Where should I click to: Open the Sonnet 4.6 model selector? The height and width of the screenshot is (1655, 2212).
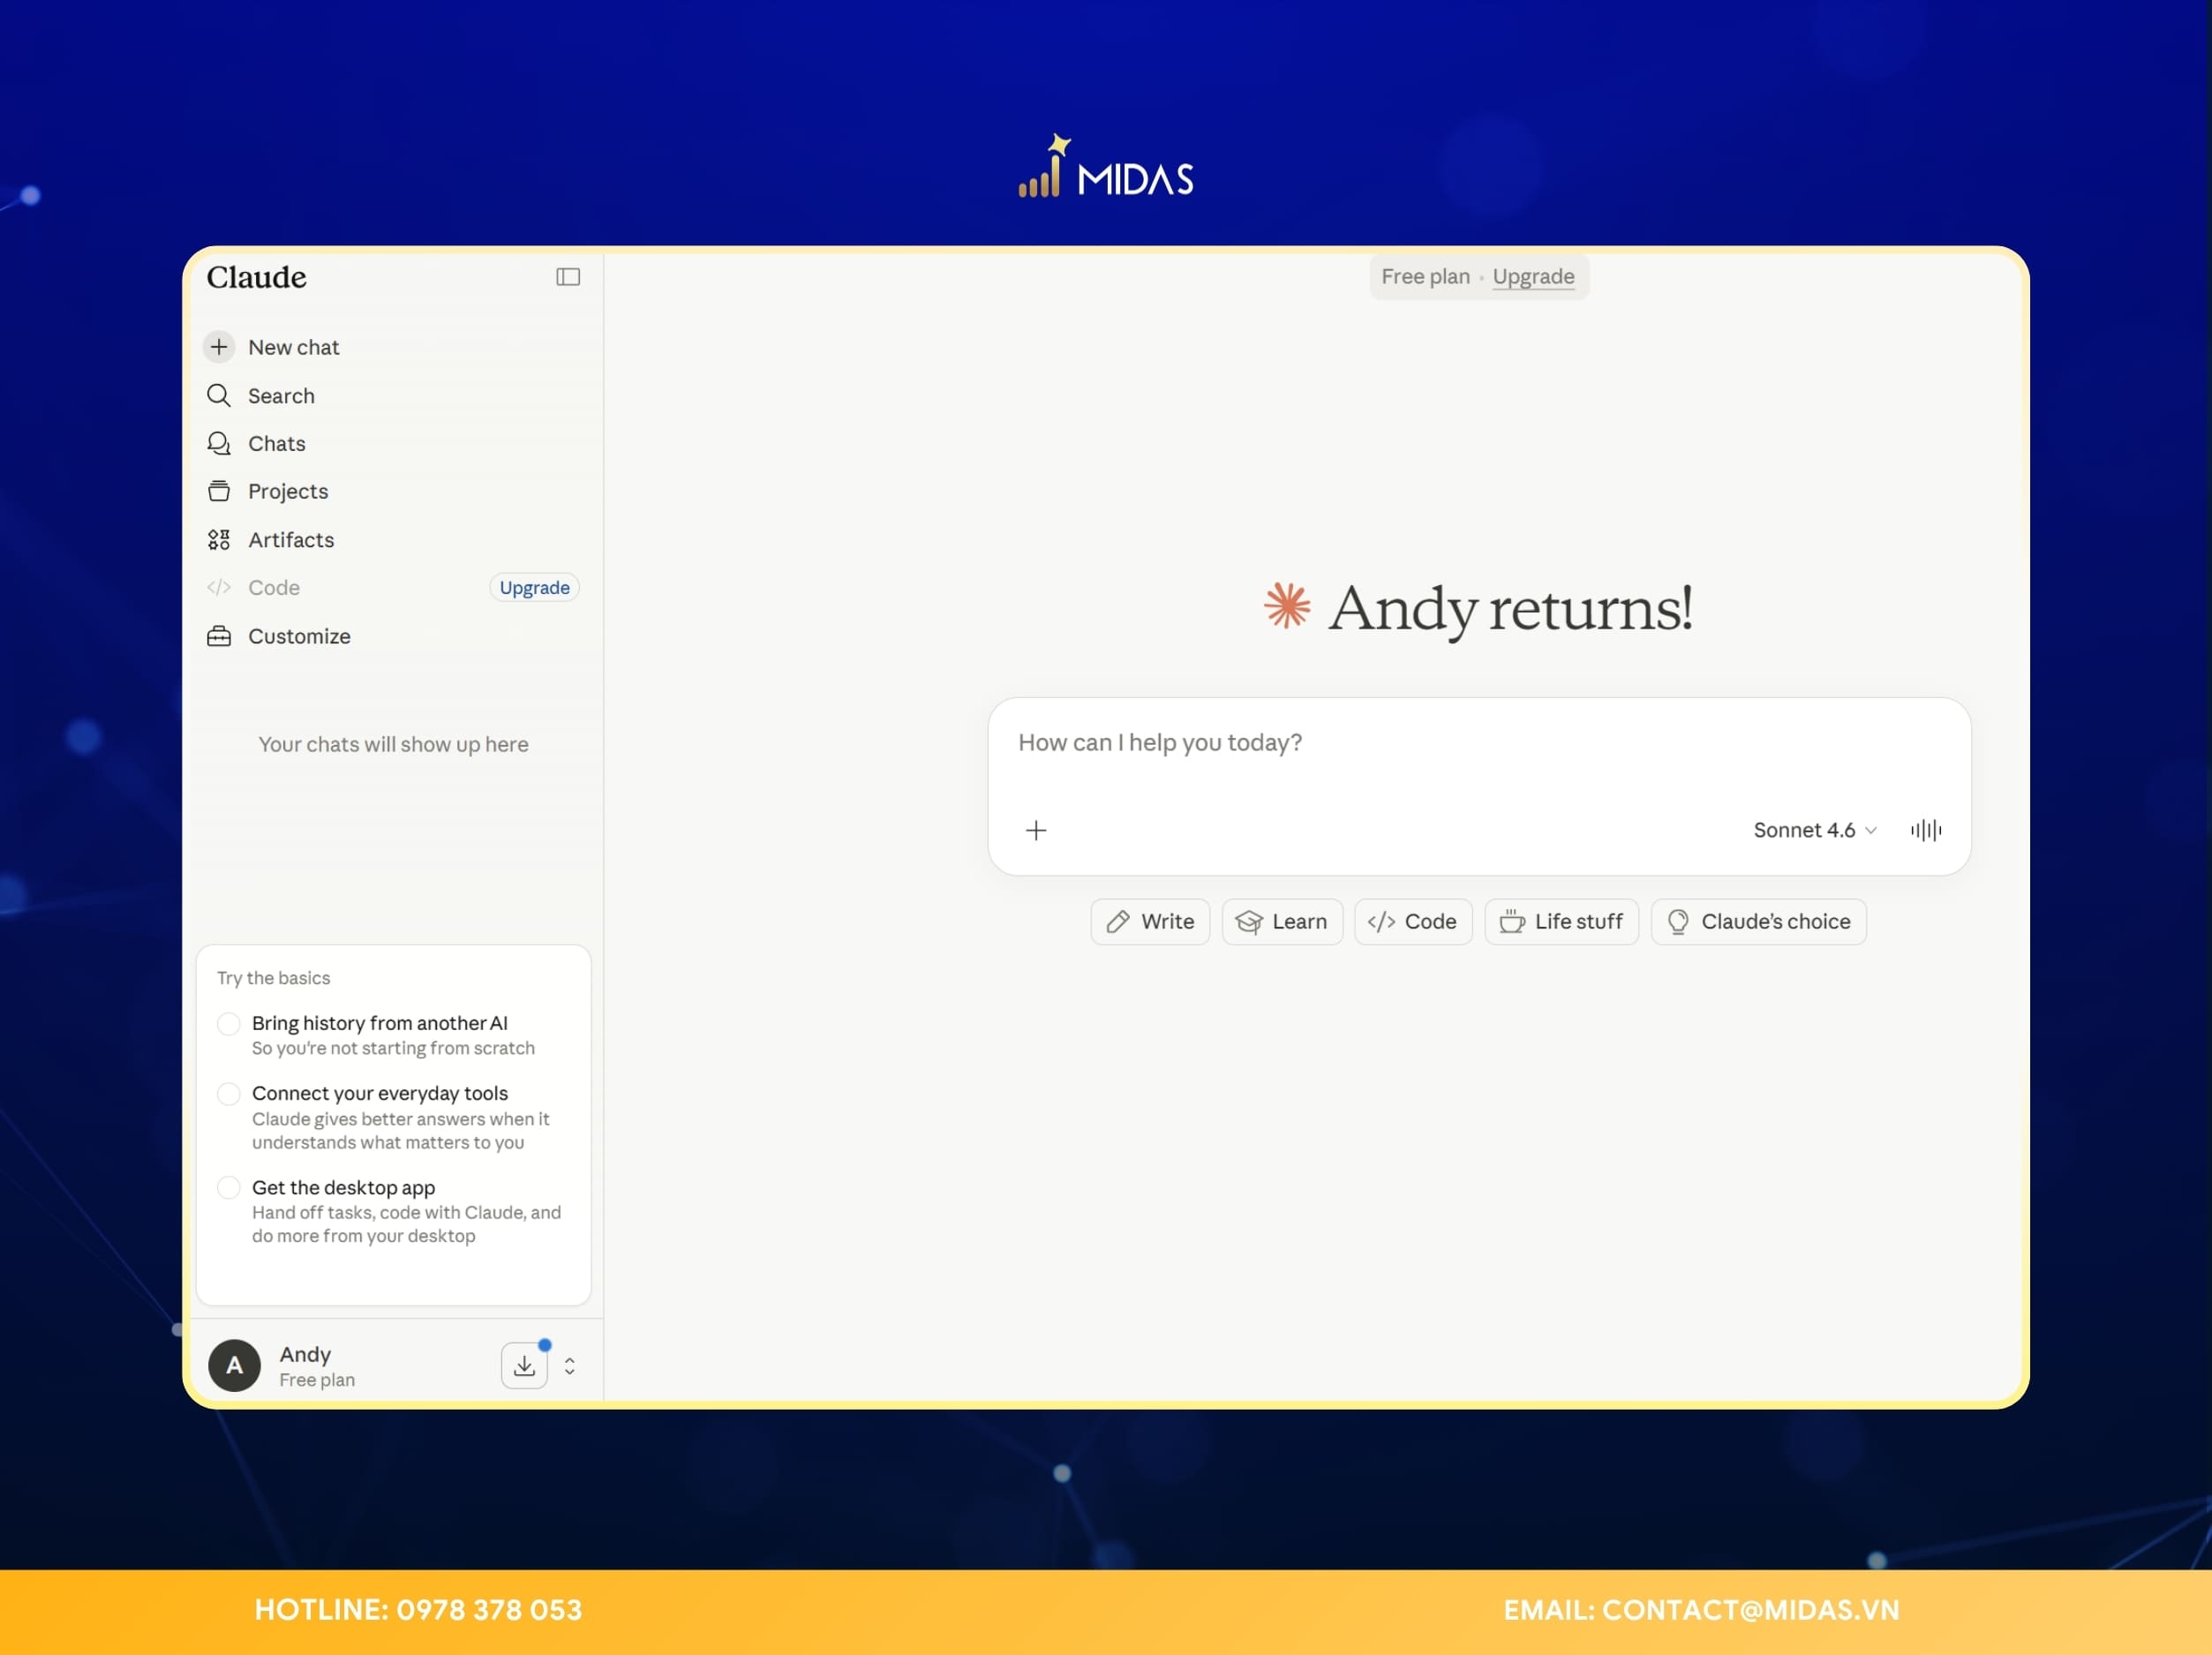[x=1815, y=830]
